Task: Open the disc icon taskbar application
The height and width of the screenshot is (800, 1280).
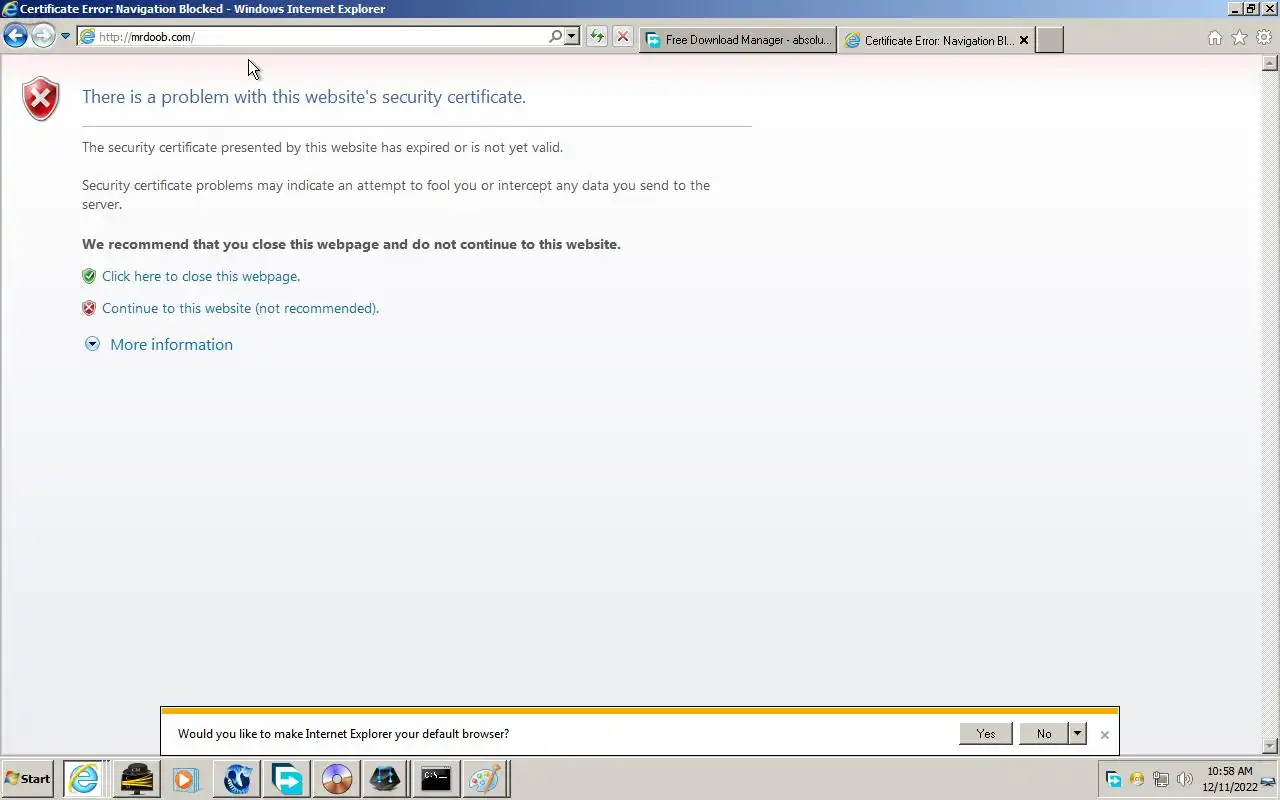Action: 337,778
